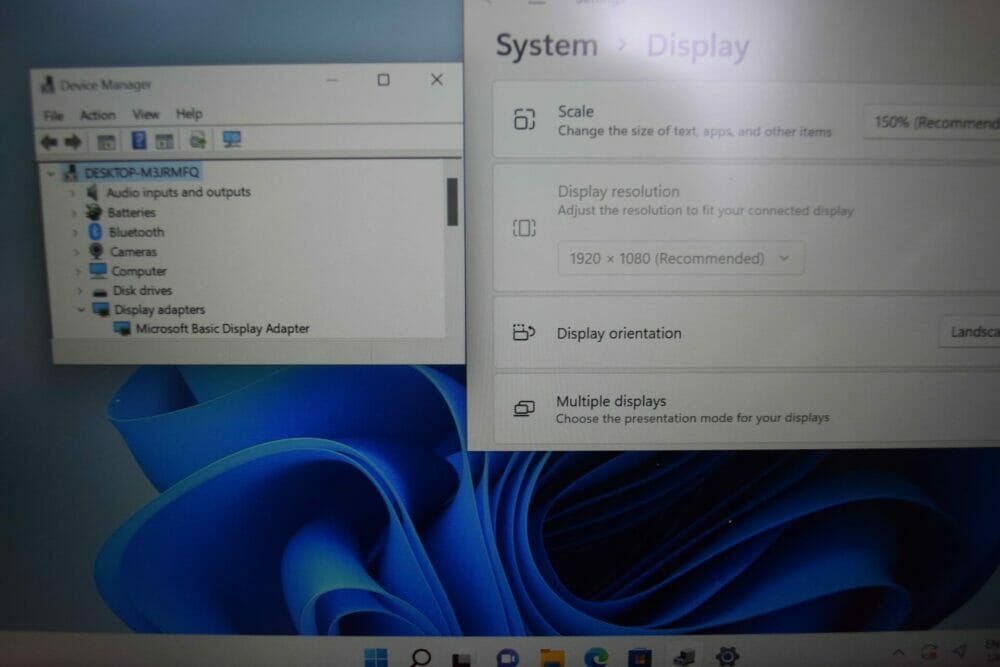Expand the Cameras category
This screenshot has height=667, width=1000.
77,253
